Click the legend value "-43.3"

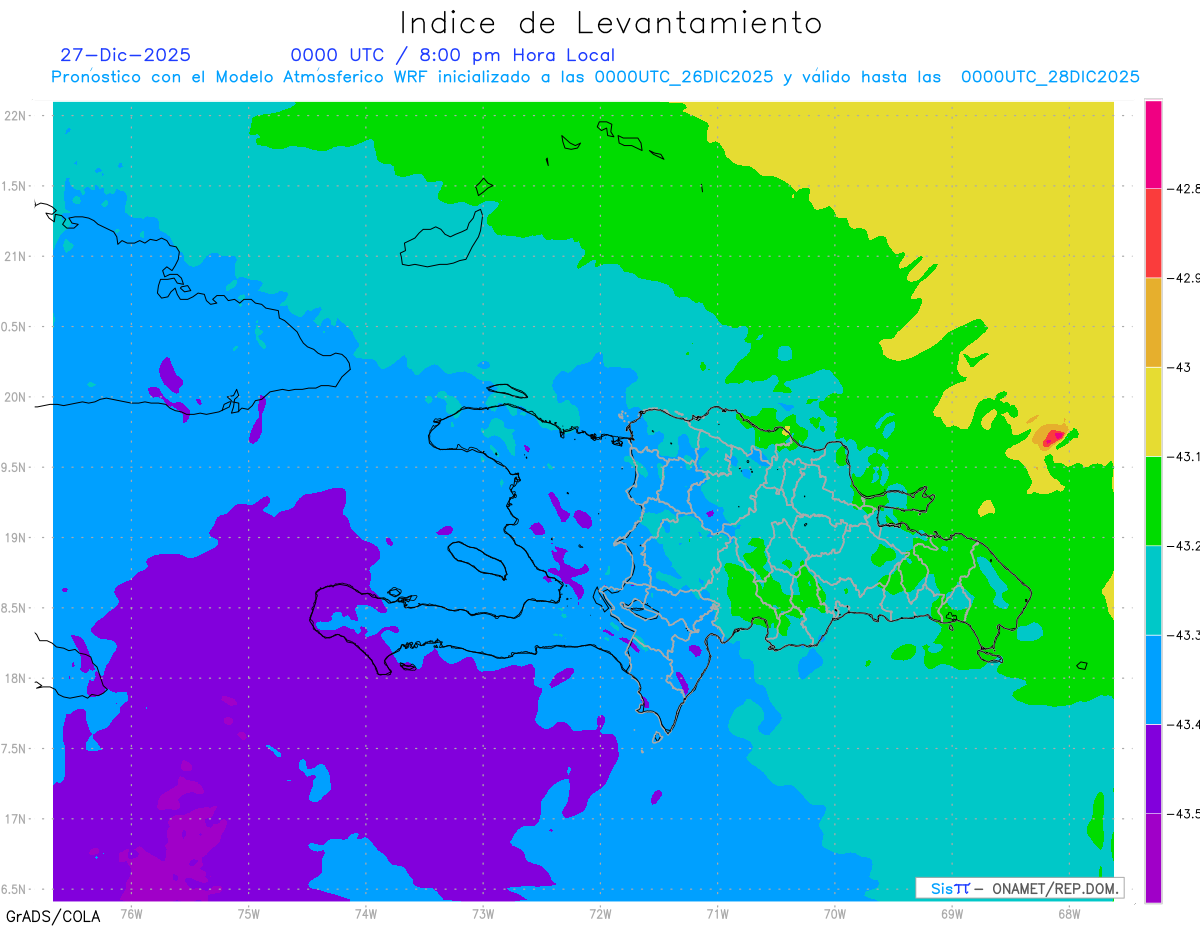1184,635
